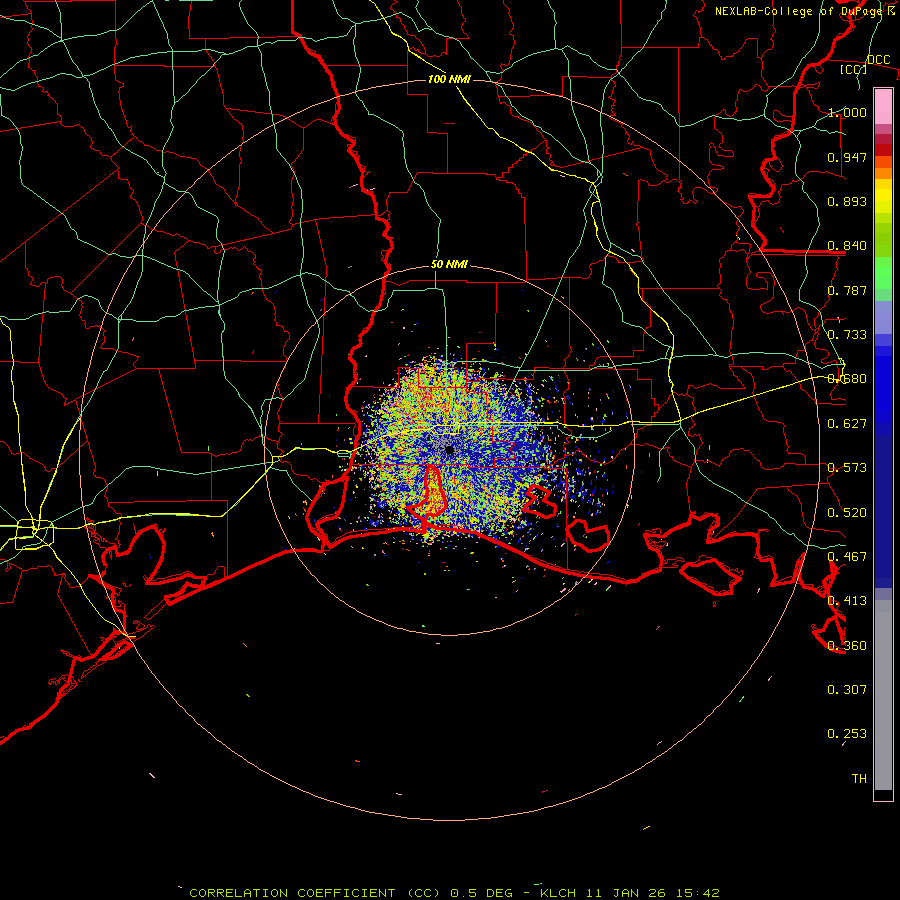This screenshot has width=900, height=900.
Task: Select the 0.360 scale value
Action: pyautogui.click(x=847, y=646)
